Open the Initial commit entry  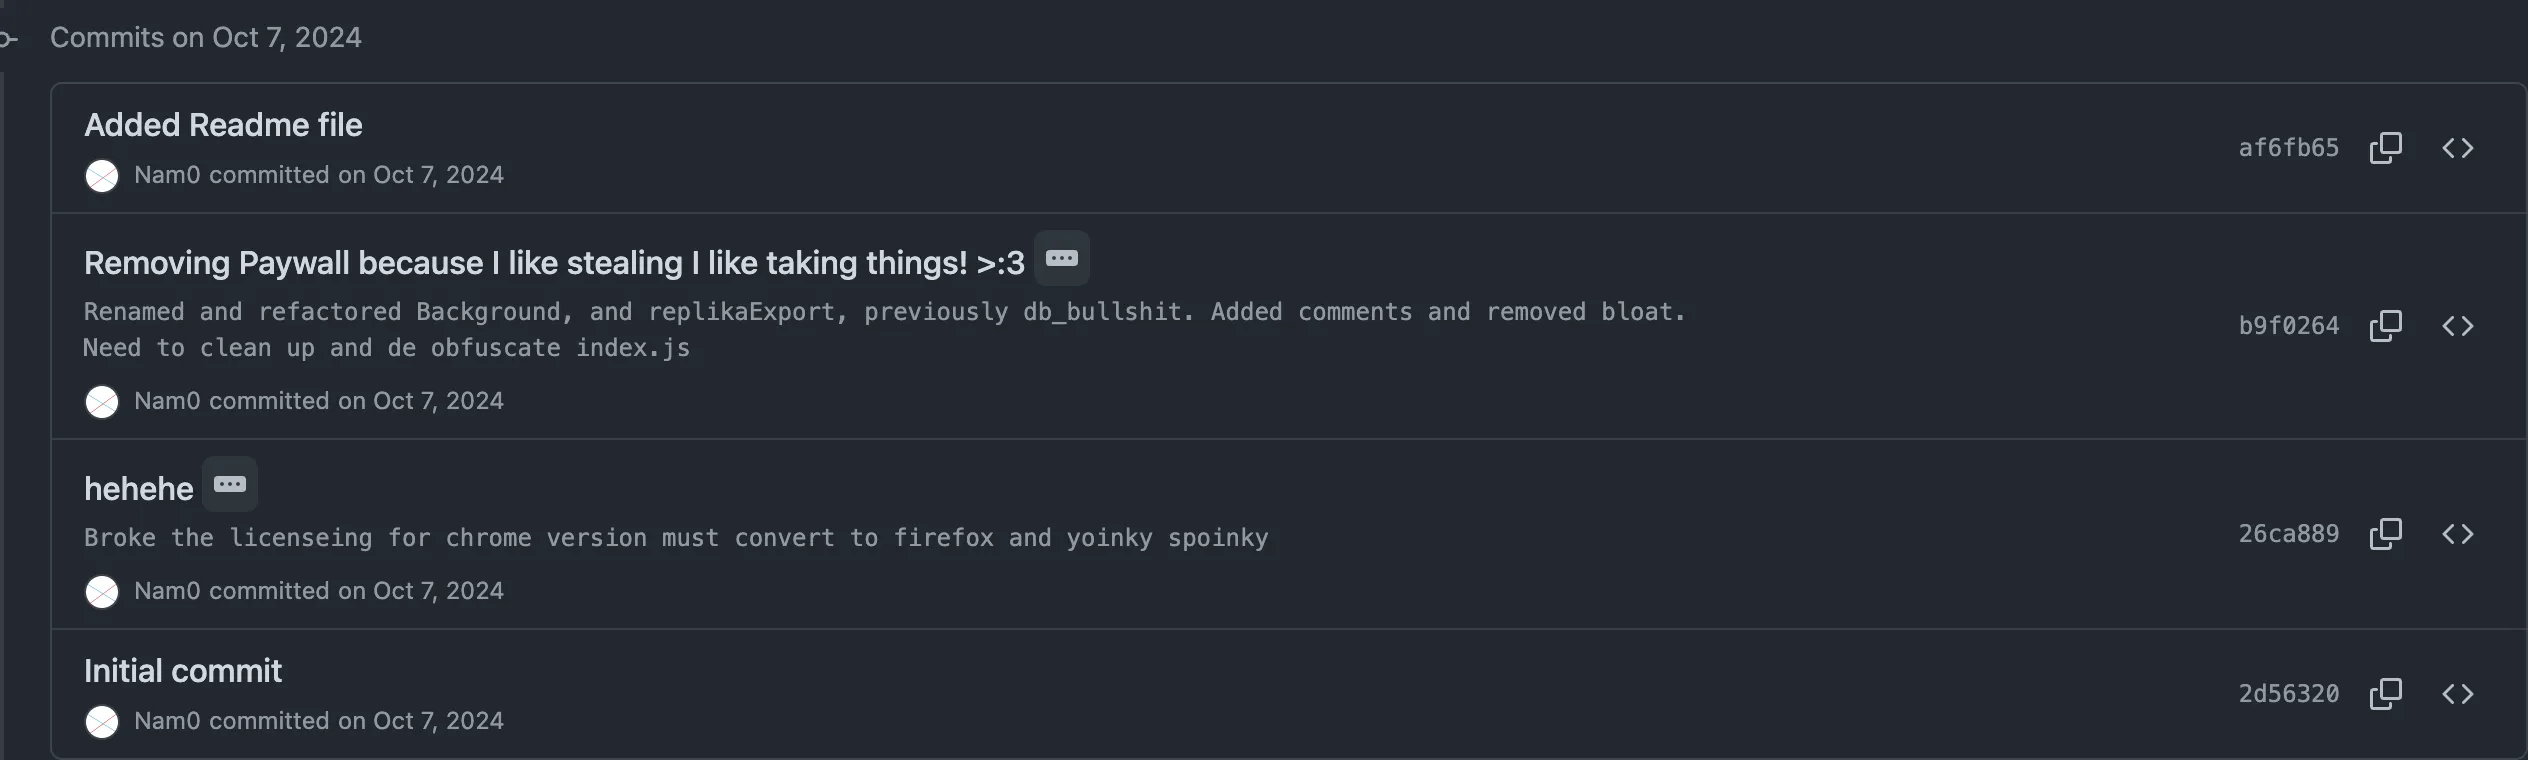point(183,671)
